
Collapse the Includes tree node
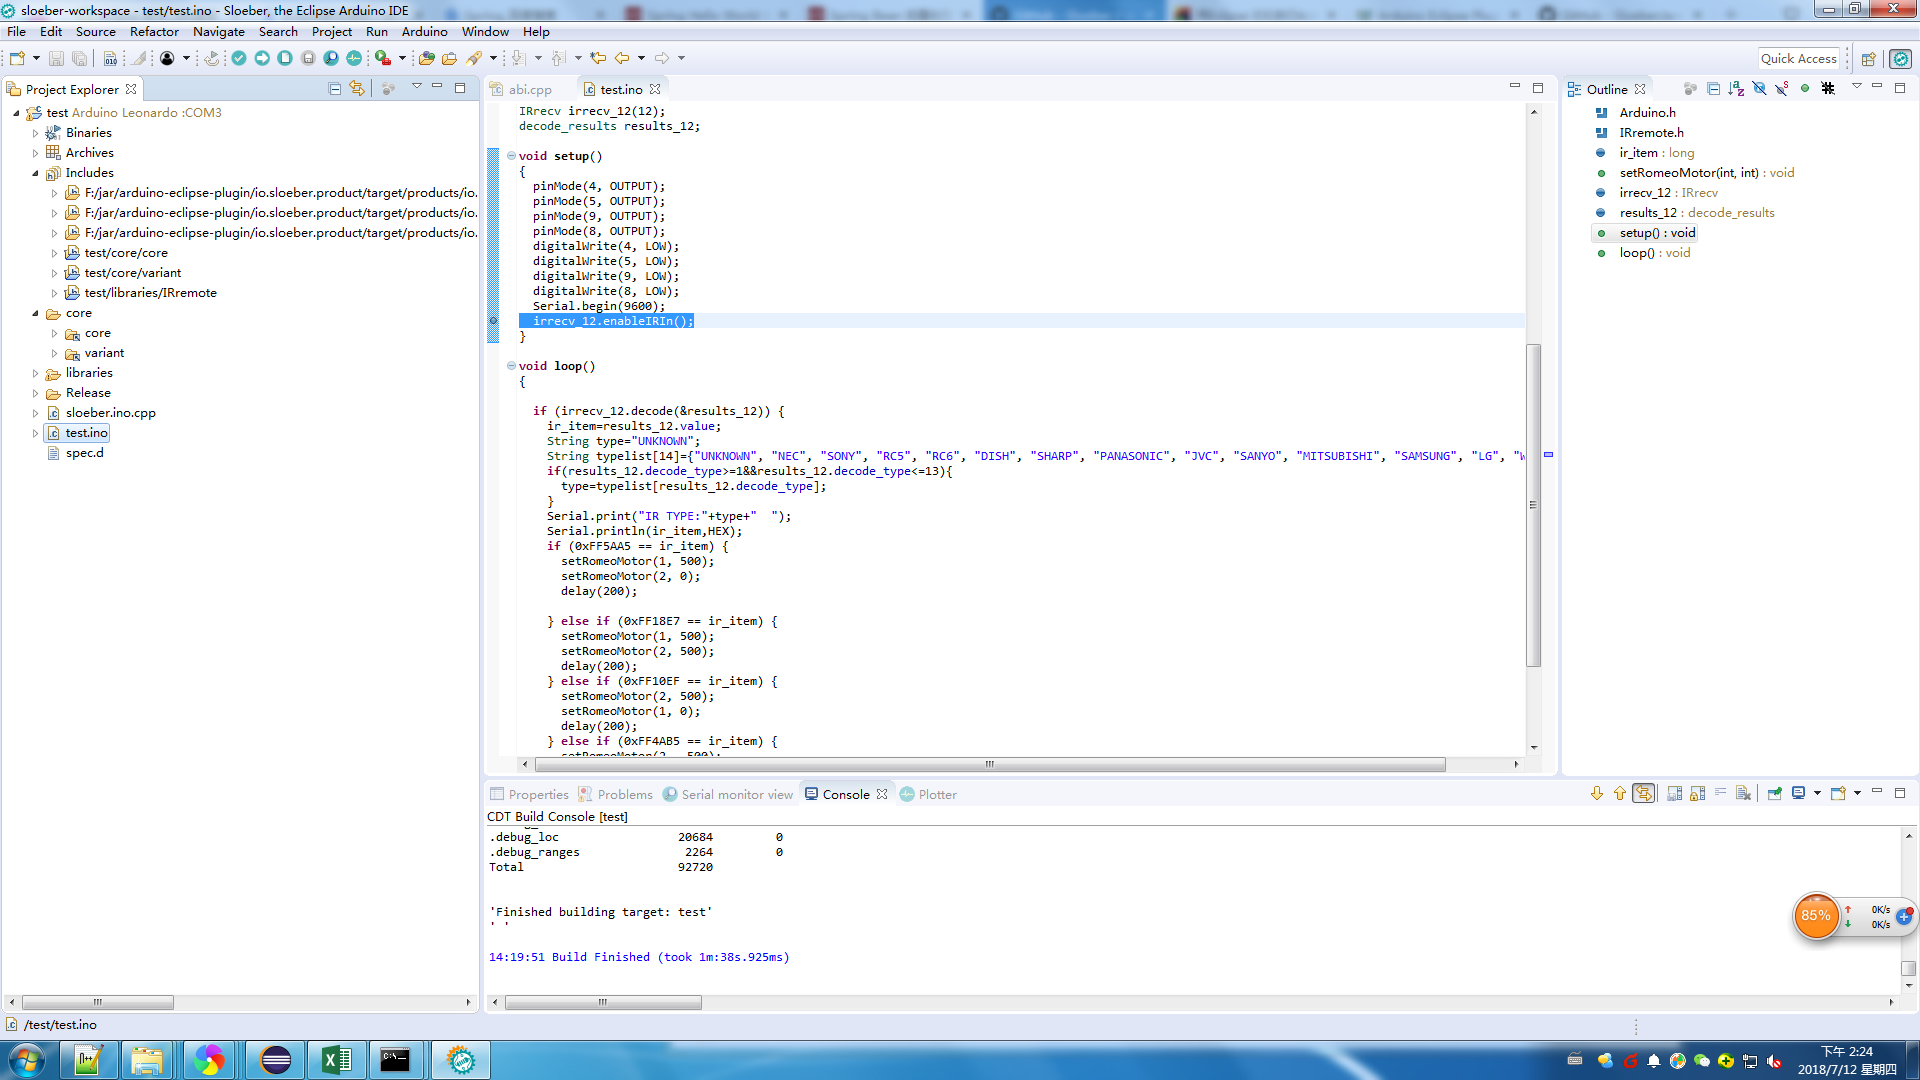coord(36,173)
